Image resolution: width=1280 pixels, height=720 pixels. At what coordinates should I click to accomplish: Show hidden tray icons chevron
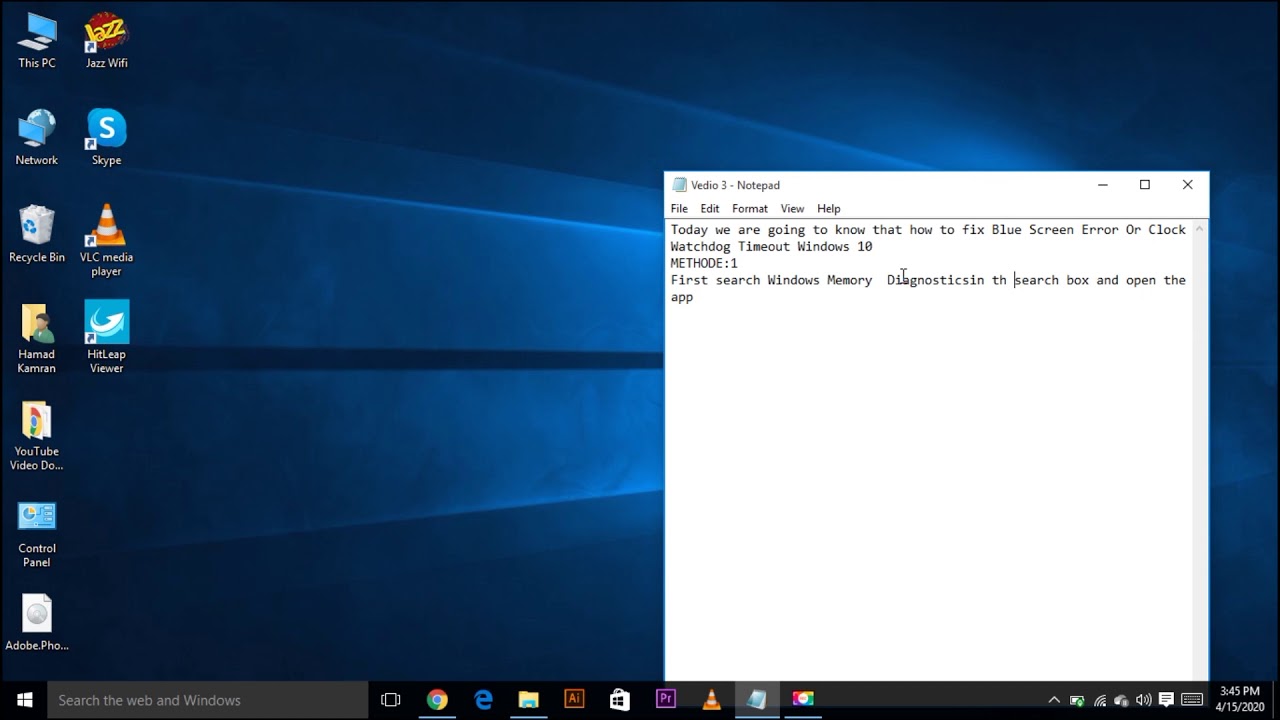tap(1054, 700)
